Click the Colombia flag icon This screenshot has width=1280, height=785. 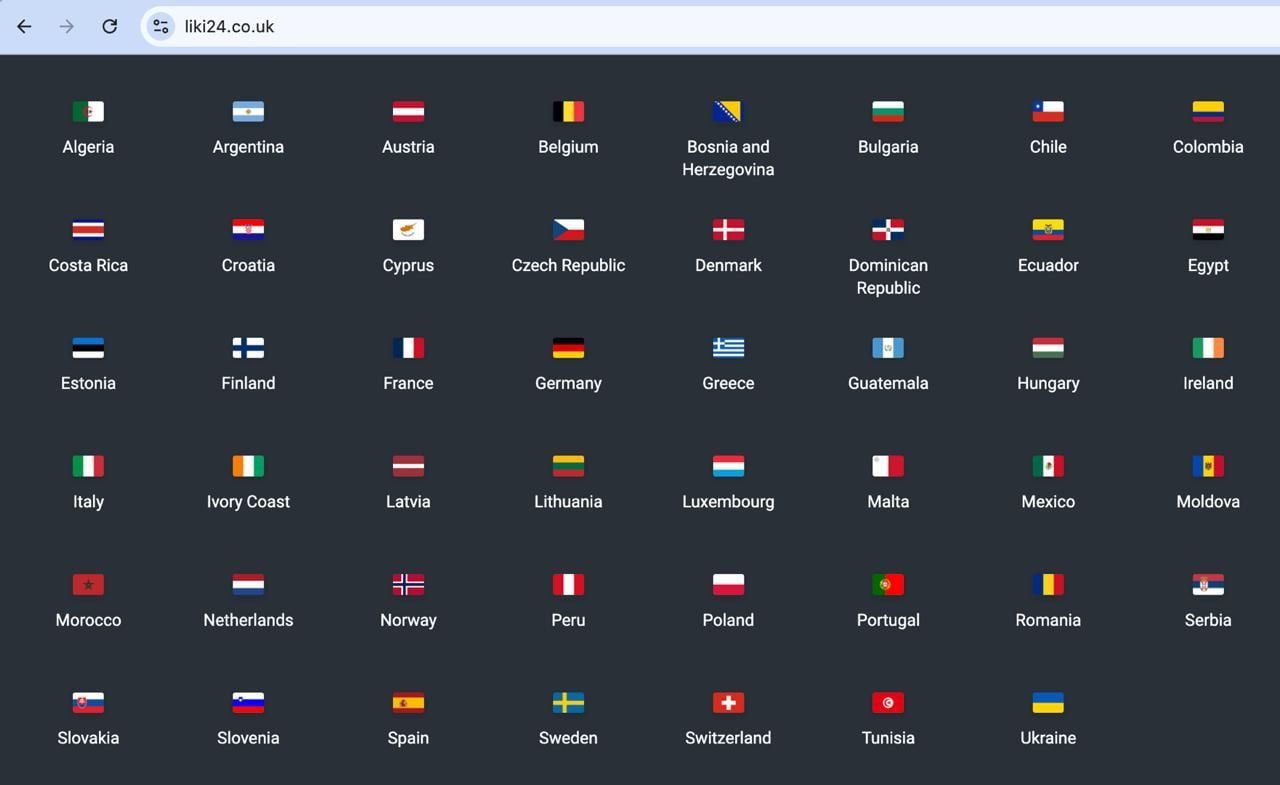(1208, 111)
